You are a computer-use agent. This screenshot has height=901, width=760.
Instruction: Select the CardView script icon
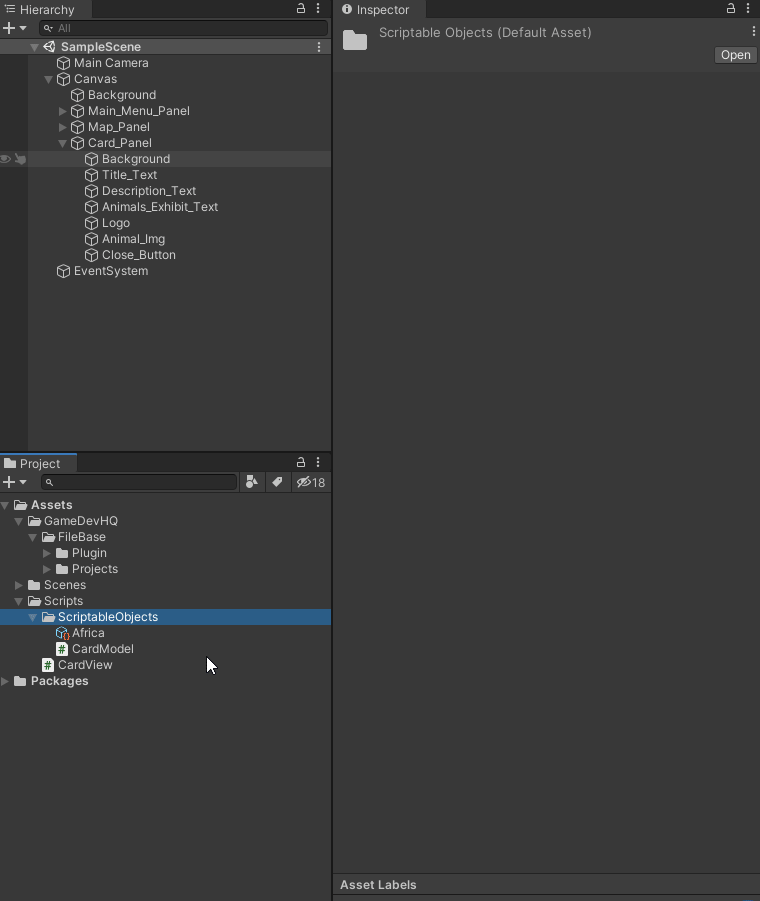pos(48,665)
